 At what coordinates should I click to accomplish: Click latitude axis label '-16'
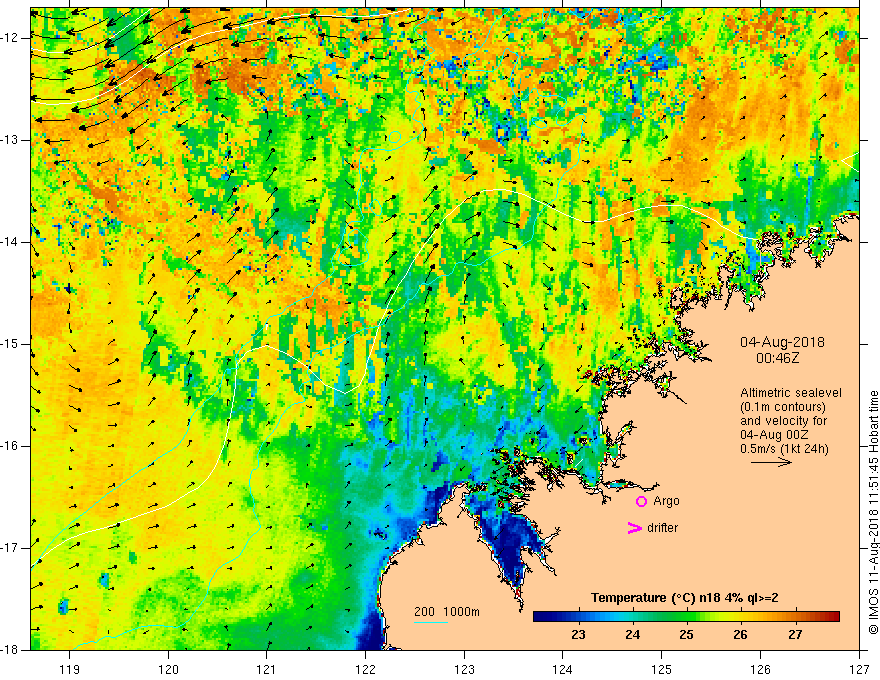coord(11,446)
